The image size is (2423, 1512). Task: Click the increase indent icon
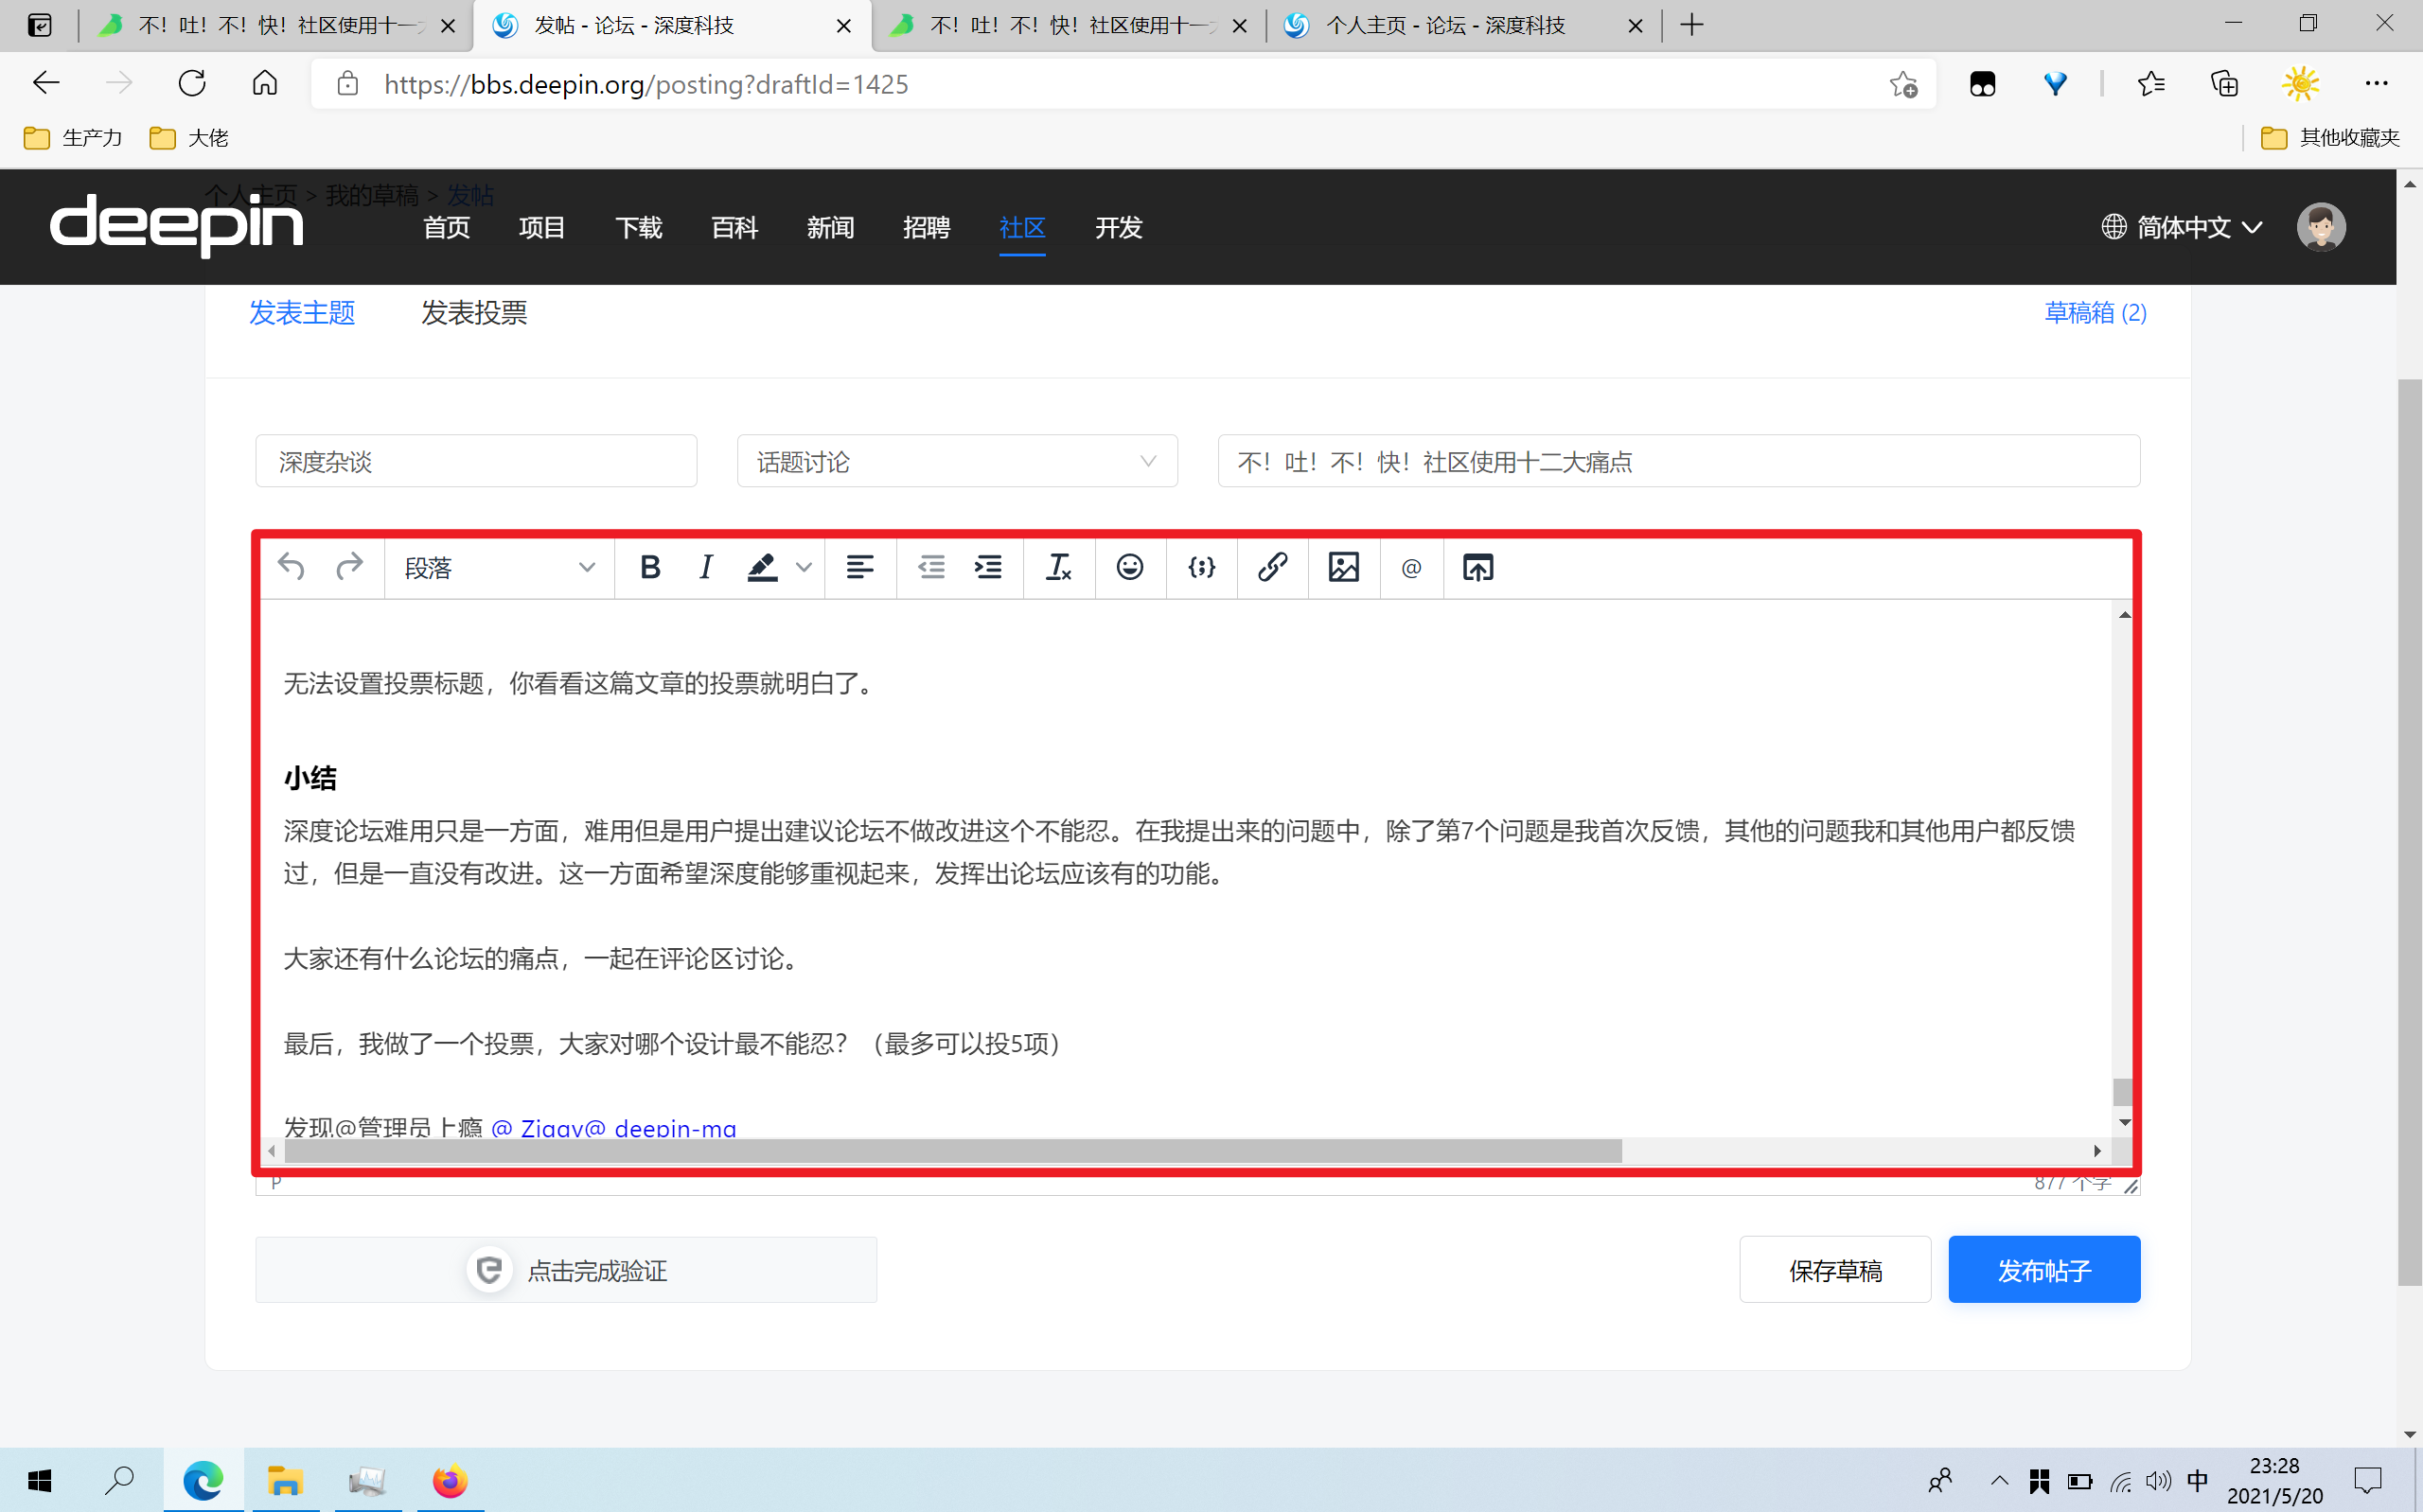tap(988, 568)
